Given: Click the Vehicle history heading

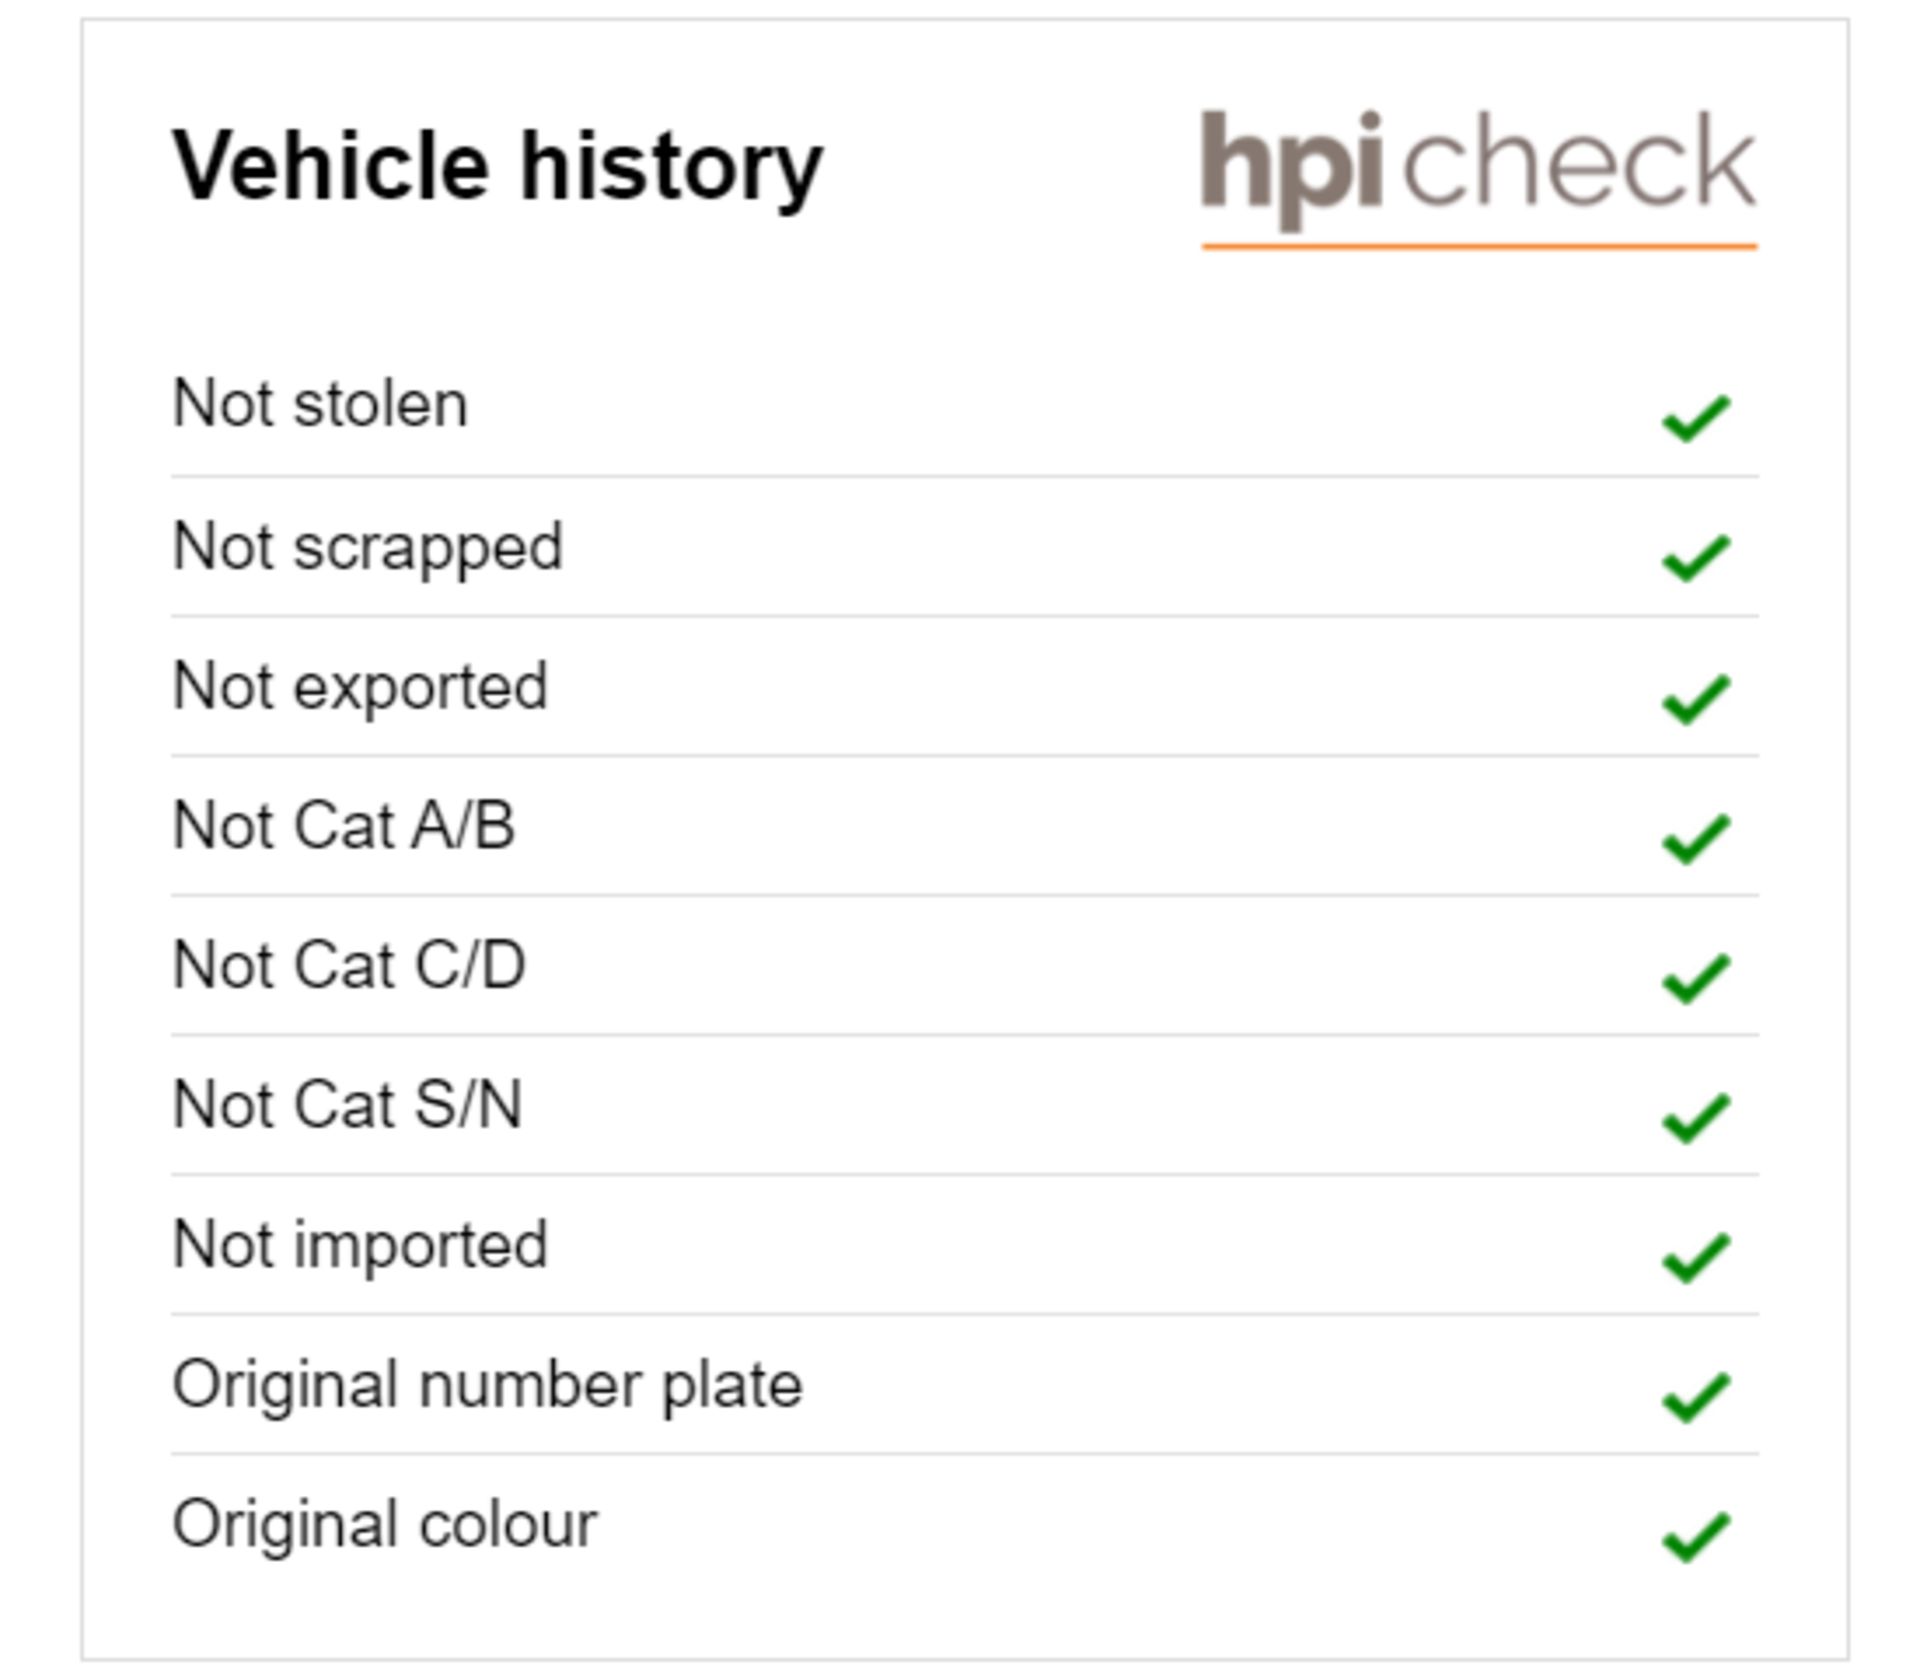Looking at the screenshot, I should (x=497, y=166).
